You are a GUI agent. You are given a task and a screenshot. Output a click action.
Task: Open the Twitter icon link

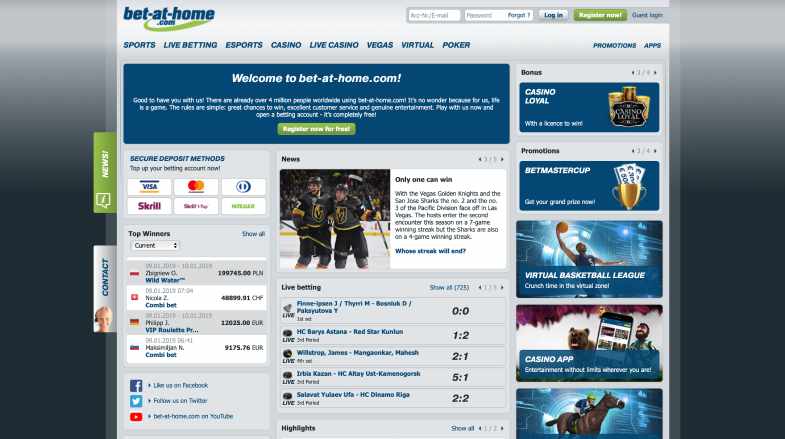tap(136, 401)
